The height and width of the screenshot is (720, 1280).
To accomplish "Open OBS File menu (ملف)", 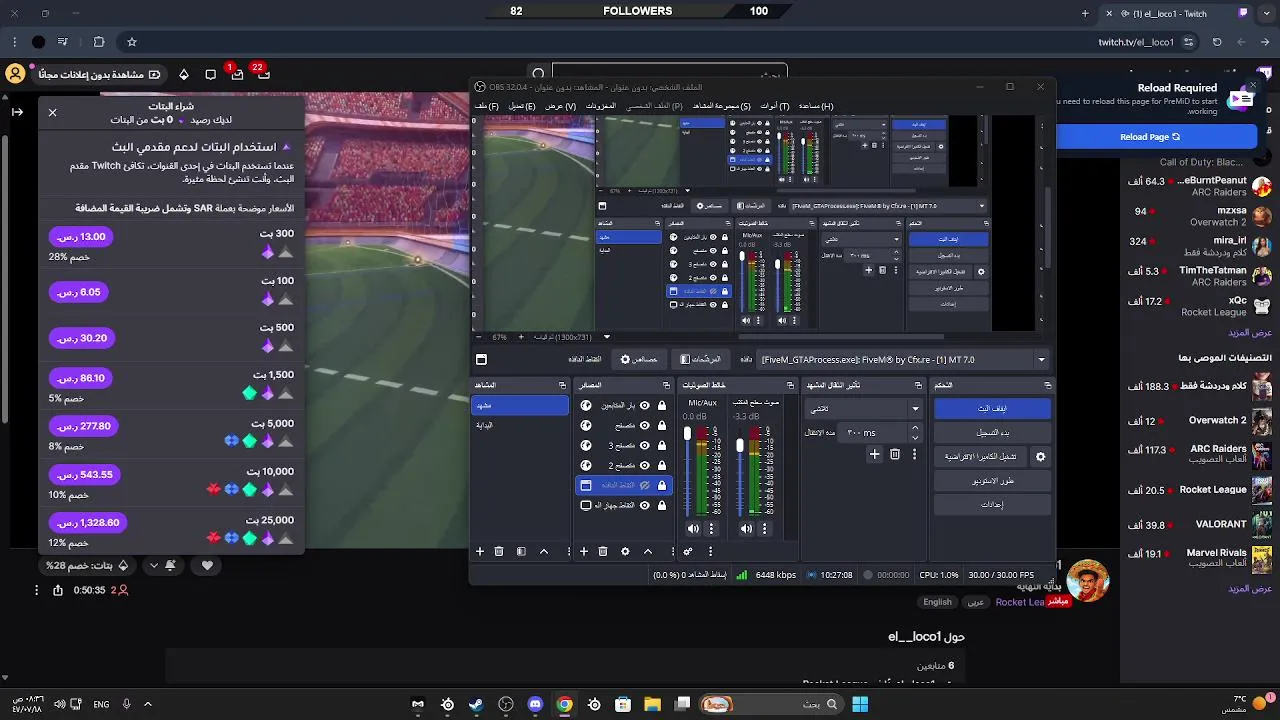I will click(x=486, y=106).
